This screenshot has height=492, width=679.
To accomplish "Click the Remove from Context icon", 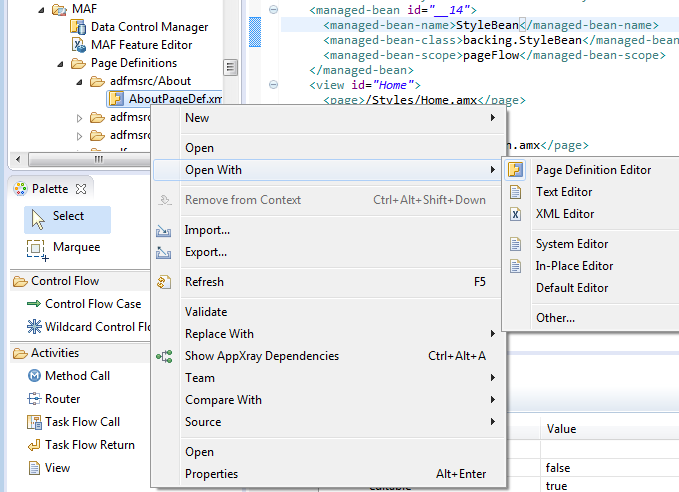I will pos(165,200).
